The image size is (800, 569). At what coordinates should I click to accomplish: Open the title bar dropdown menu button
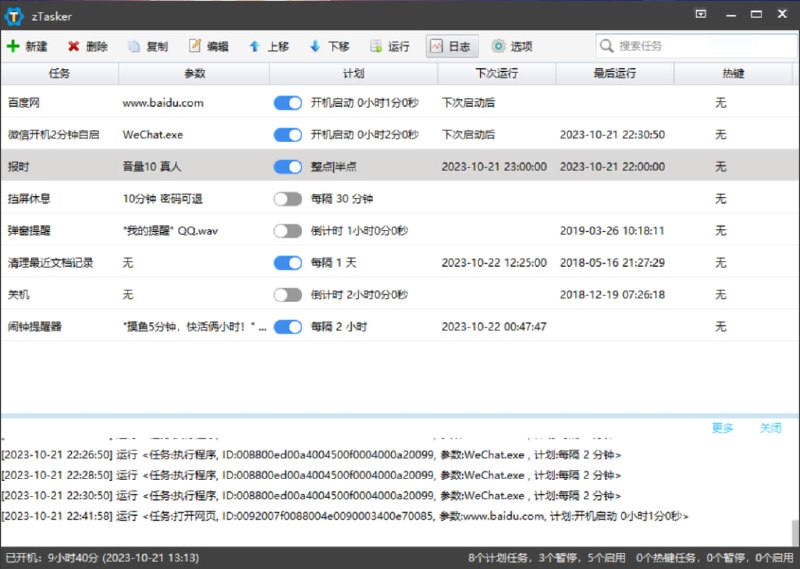701,14
